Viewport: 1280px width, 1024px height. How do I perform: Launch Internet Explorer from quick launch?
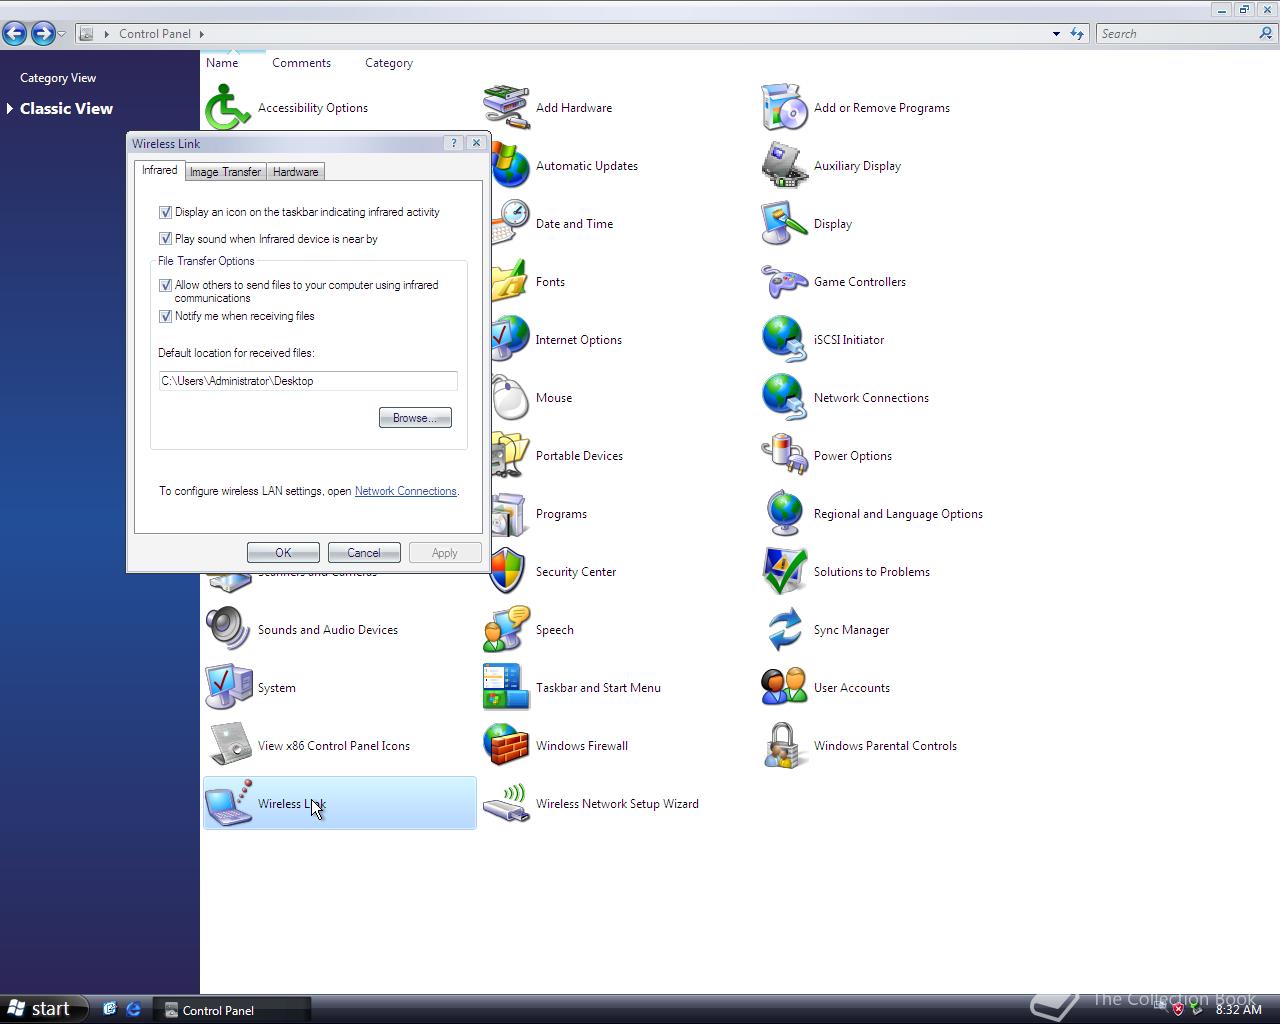pyautogui.click(x=133, y=1009)
